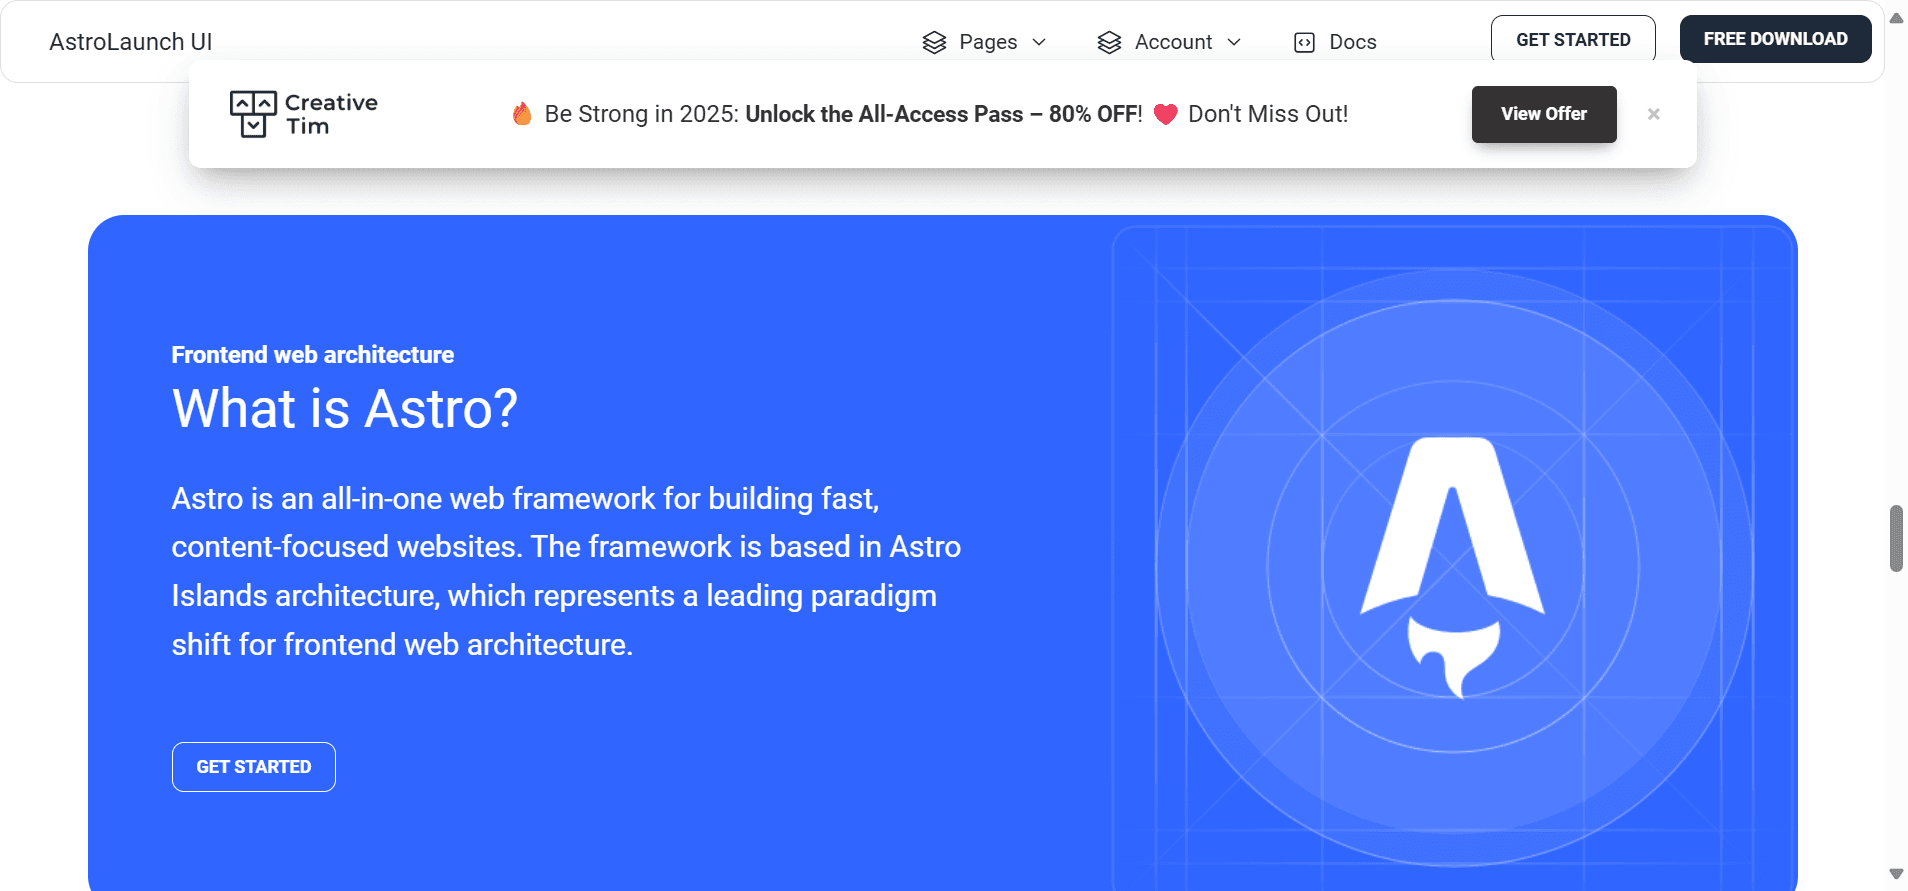Click the scrollbar up arrow

tap(1896, 18)
